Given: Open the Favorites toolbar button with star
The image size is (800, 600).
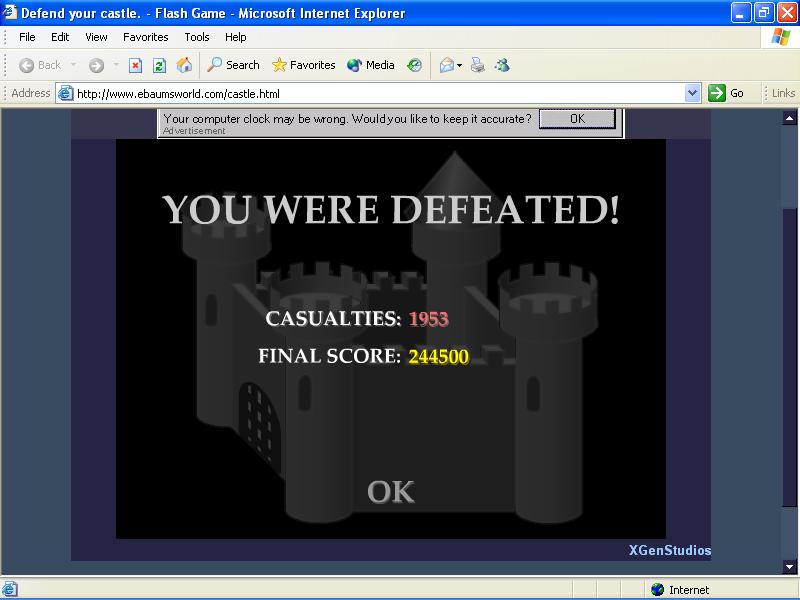Looking at the screenshot, I should pyautogui.click(x=303, y=65).
